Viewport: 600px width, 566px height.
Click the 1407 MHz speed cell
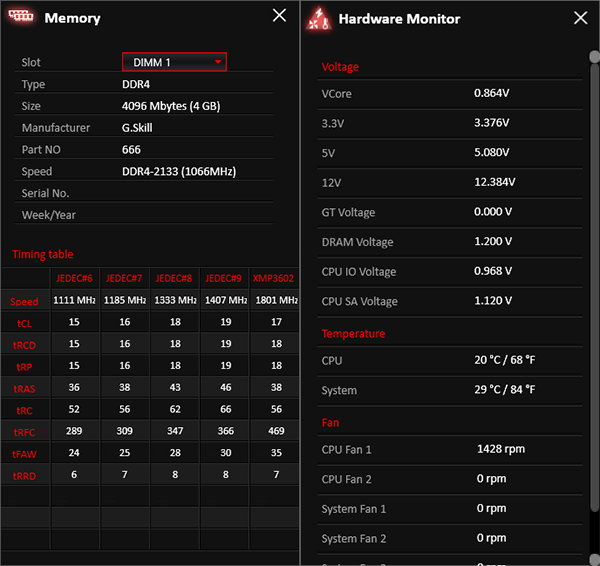pyautogui.click(x=226, y=300)
